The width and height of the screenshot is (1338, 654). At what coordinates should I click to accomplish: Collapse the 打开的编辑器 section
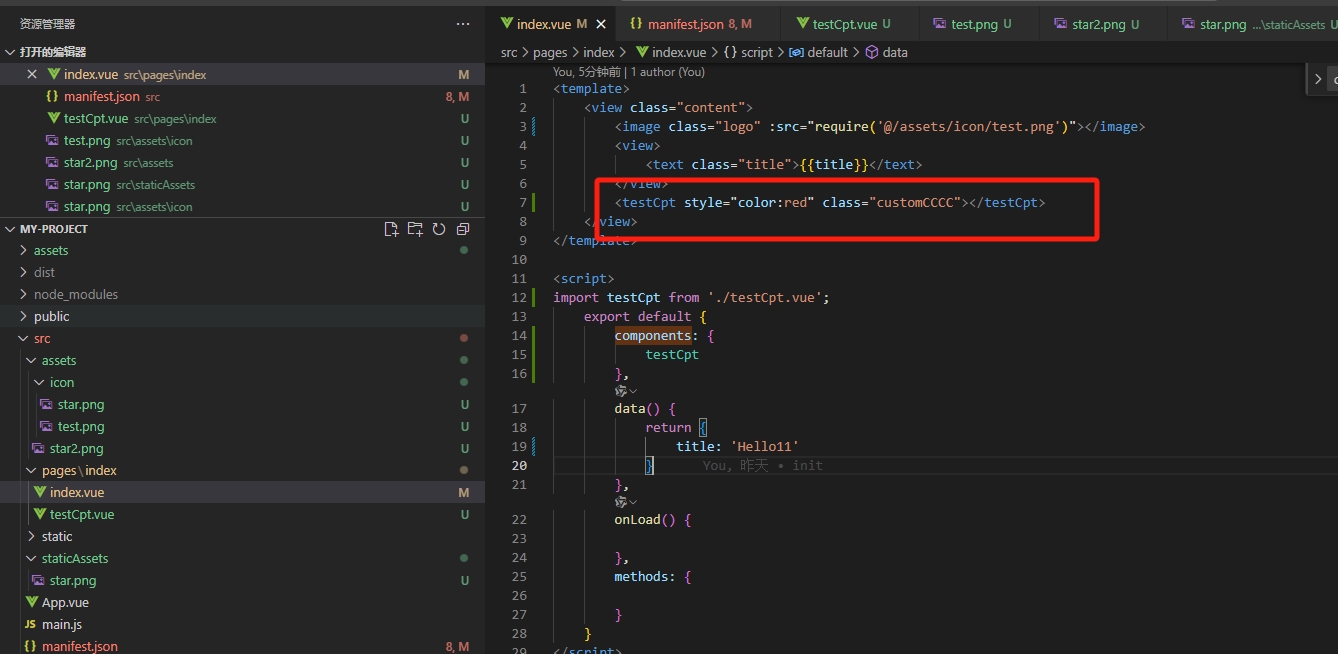click(11, 52)
